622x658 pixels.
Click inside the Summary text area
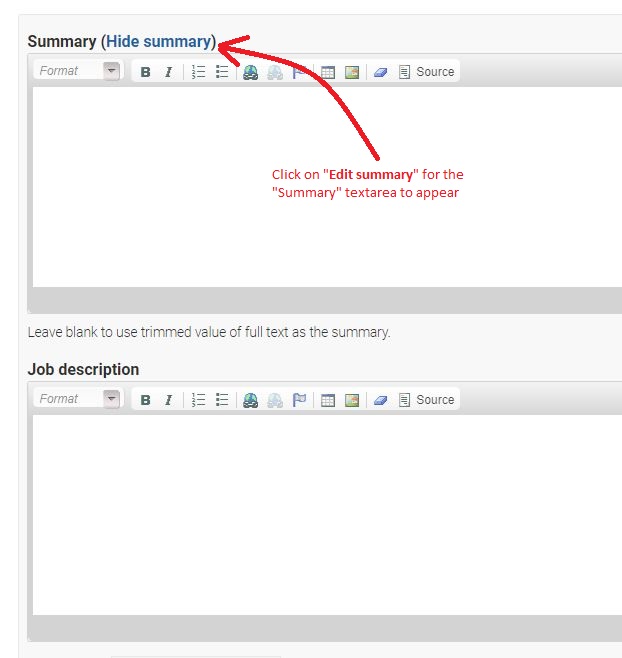[327, 187]
